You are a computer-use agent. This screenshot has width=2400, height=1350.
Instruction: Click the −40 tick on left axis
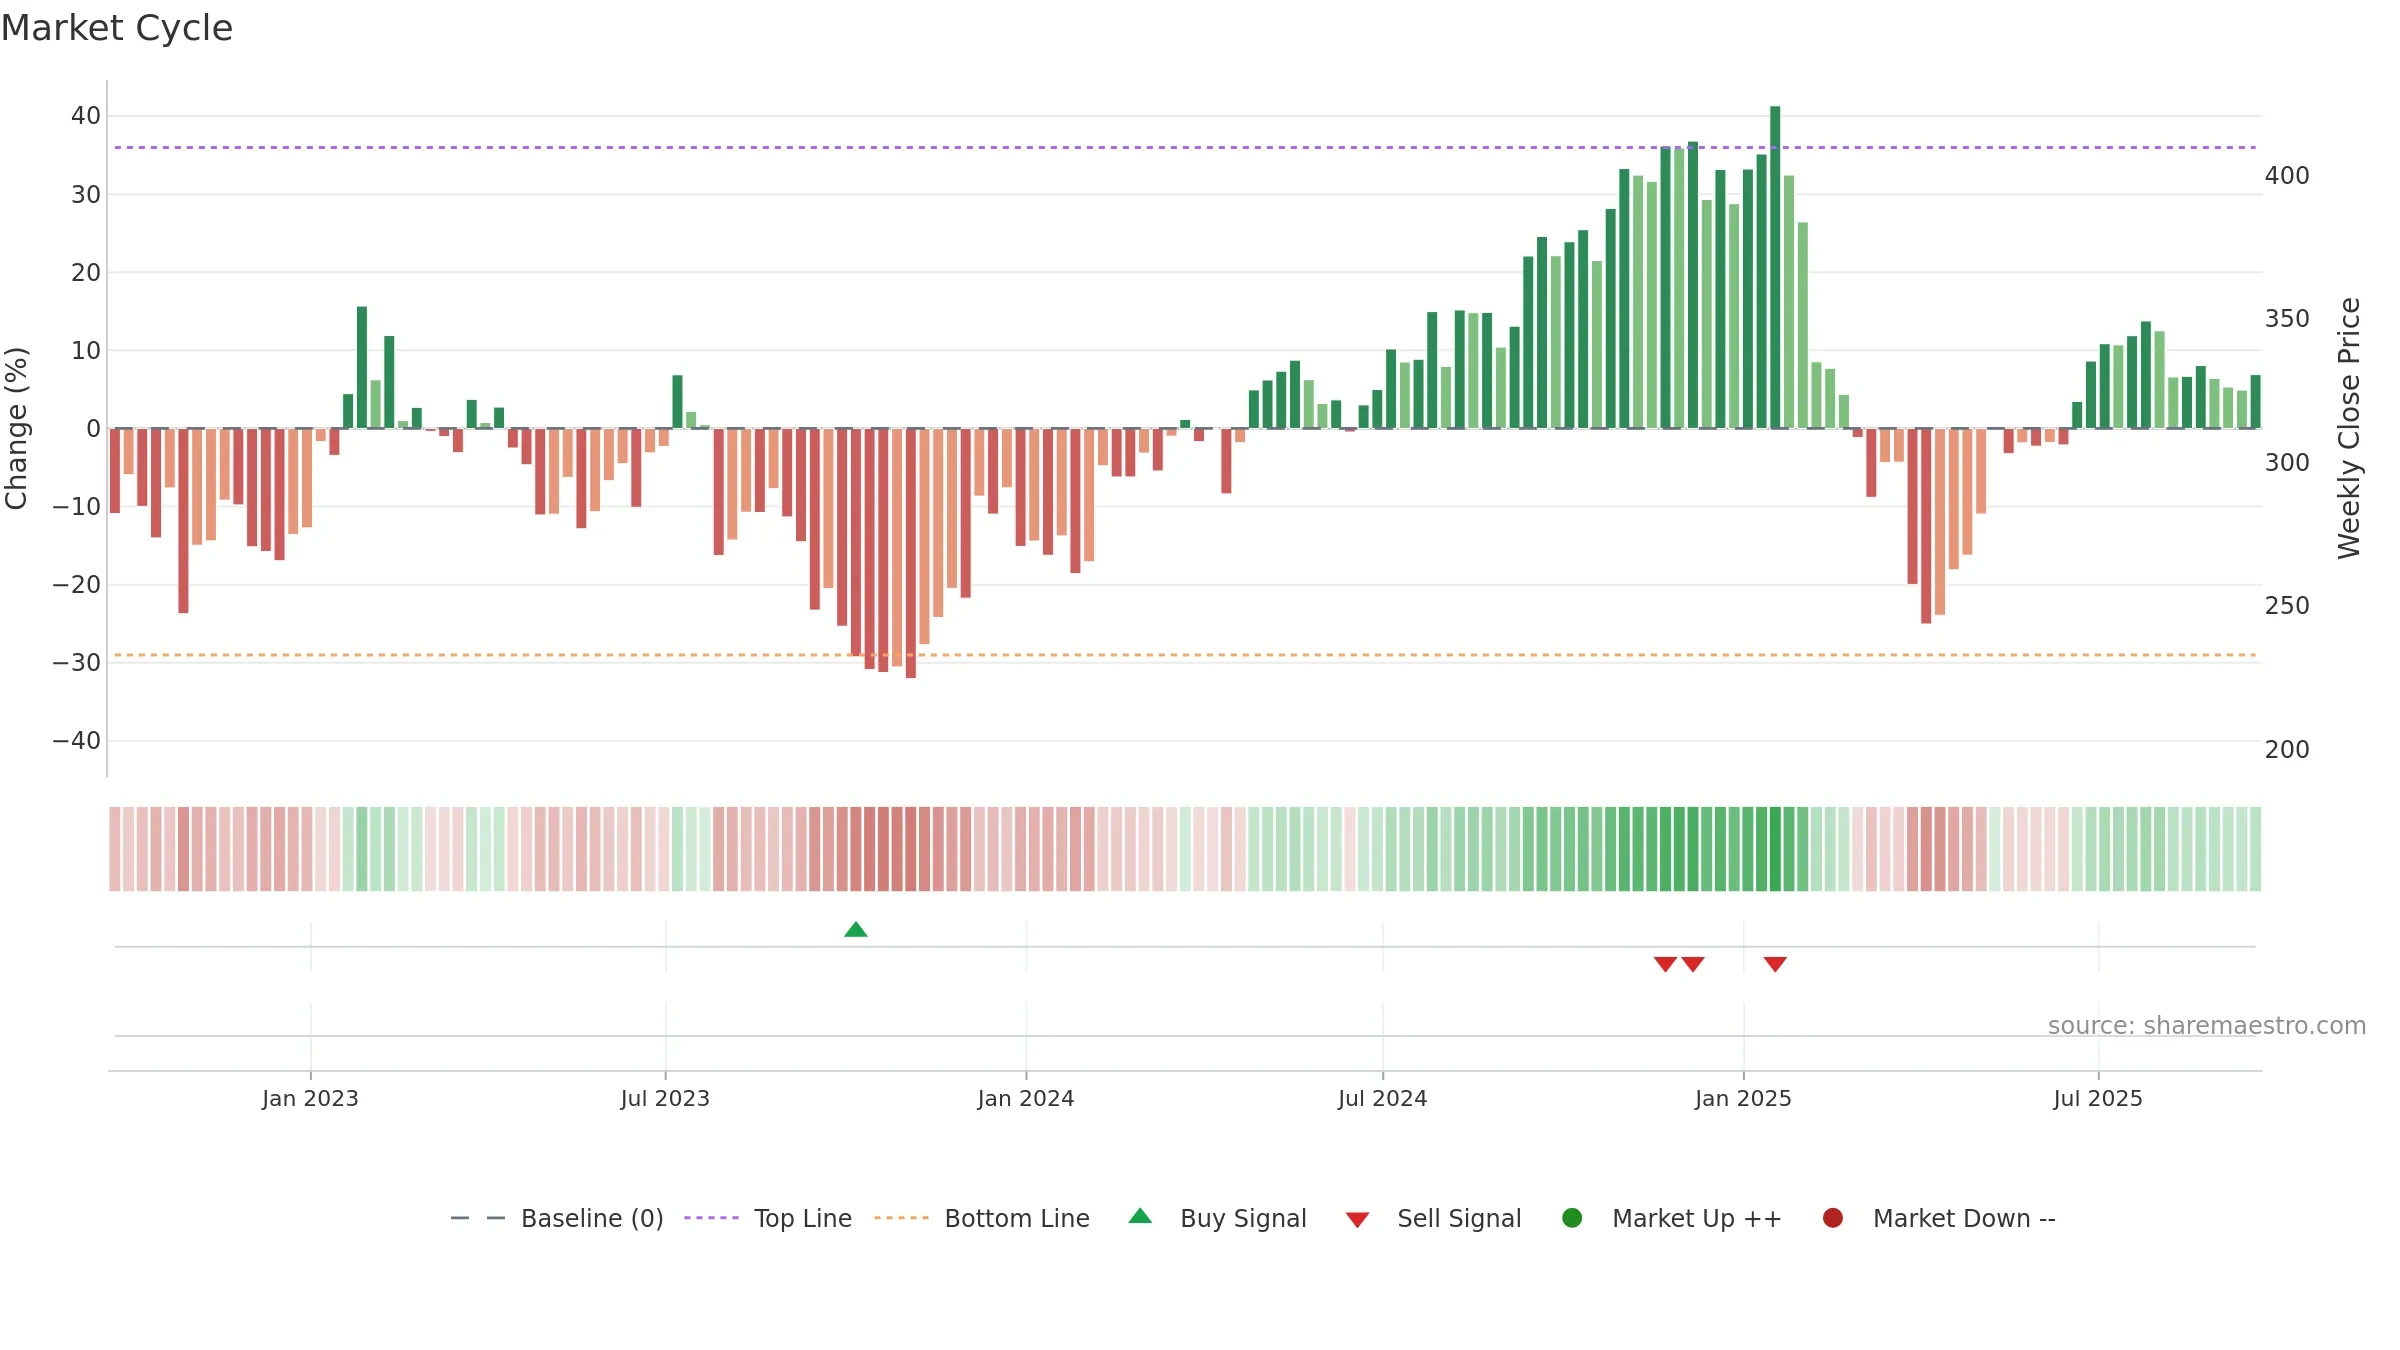coord(77,741)
